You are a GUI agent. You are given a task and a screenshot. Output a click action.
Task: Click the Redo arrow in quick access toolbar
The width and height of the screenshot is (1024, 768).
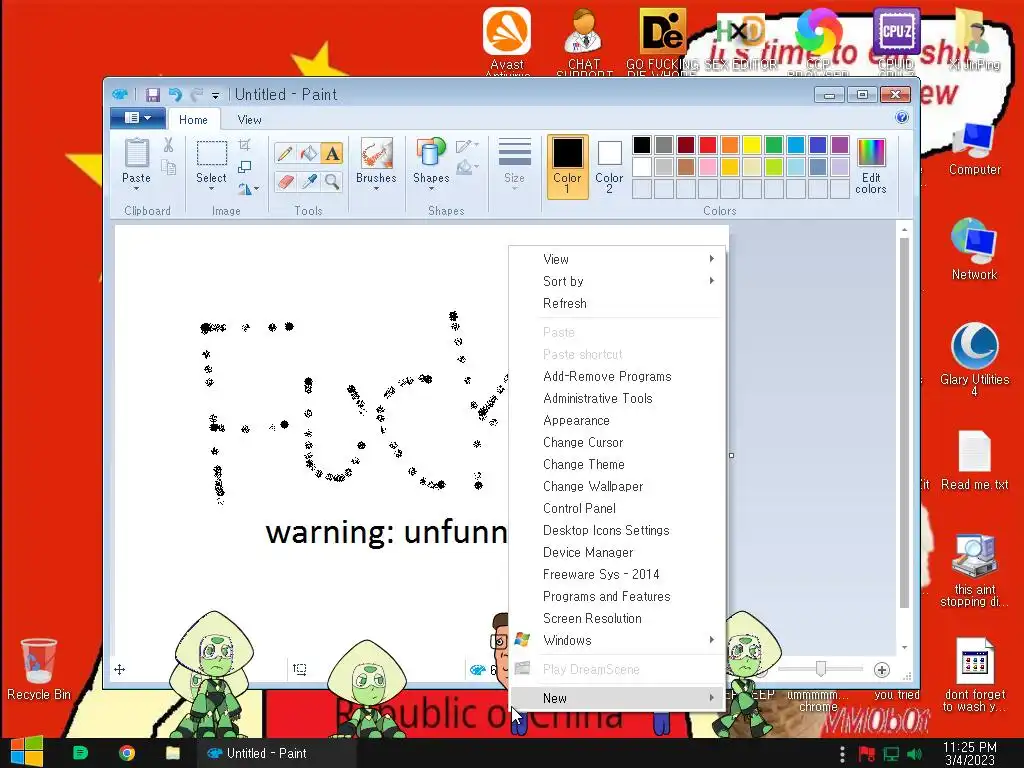[x=196, y=95]
